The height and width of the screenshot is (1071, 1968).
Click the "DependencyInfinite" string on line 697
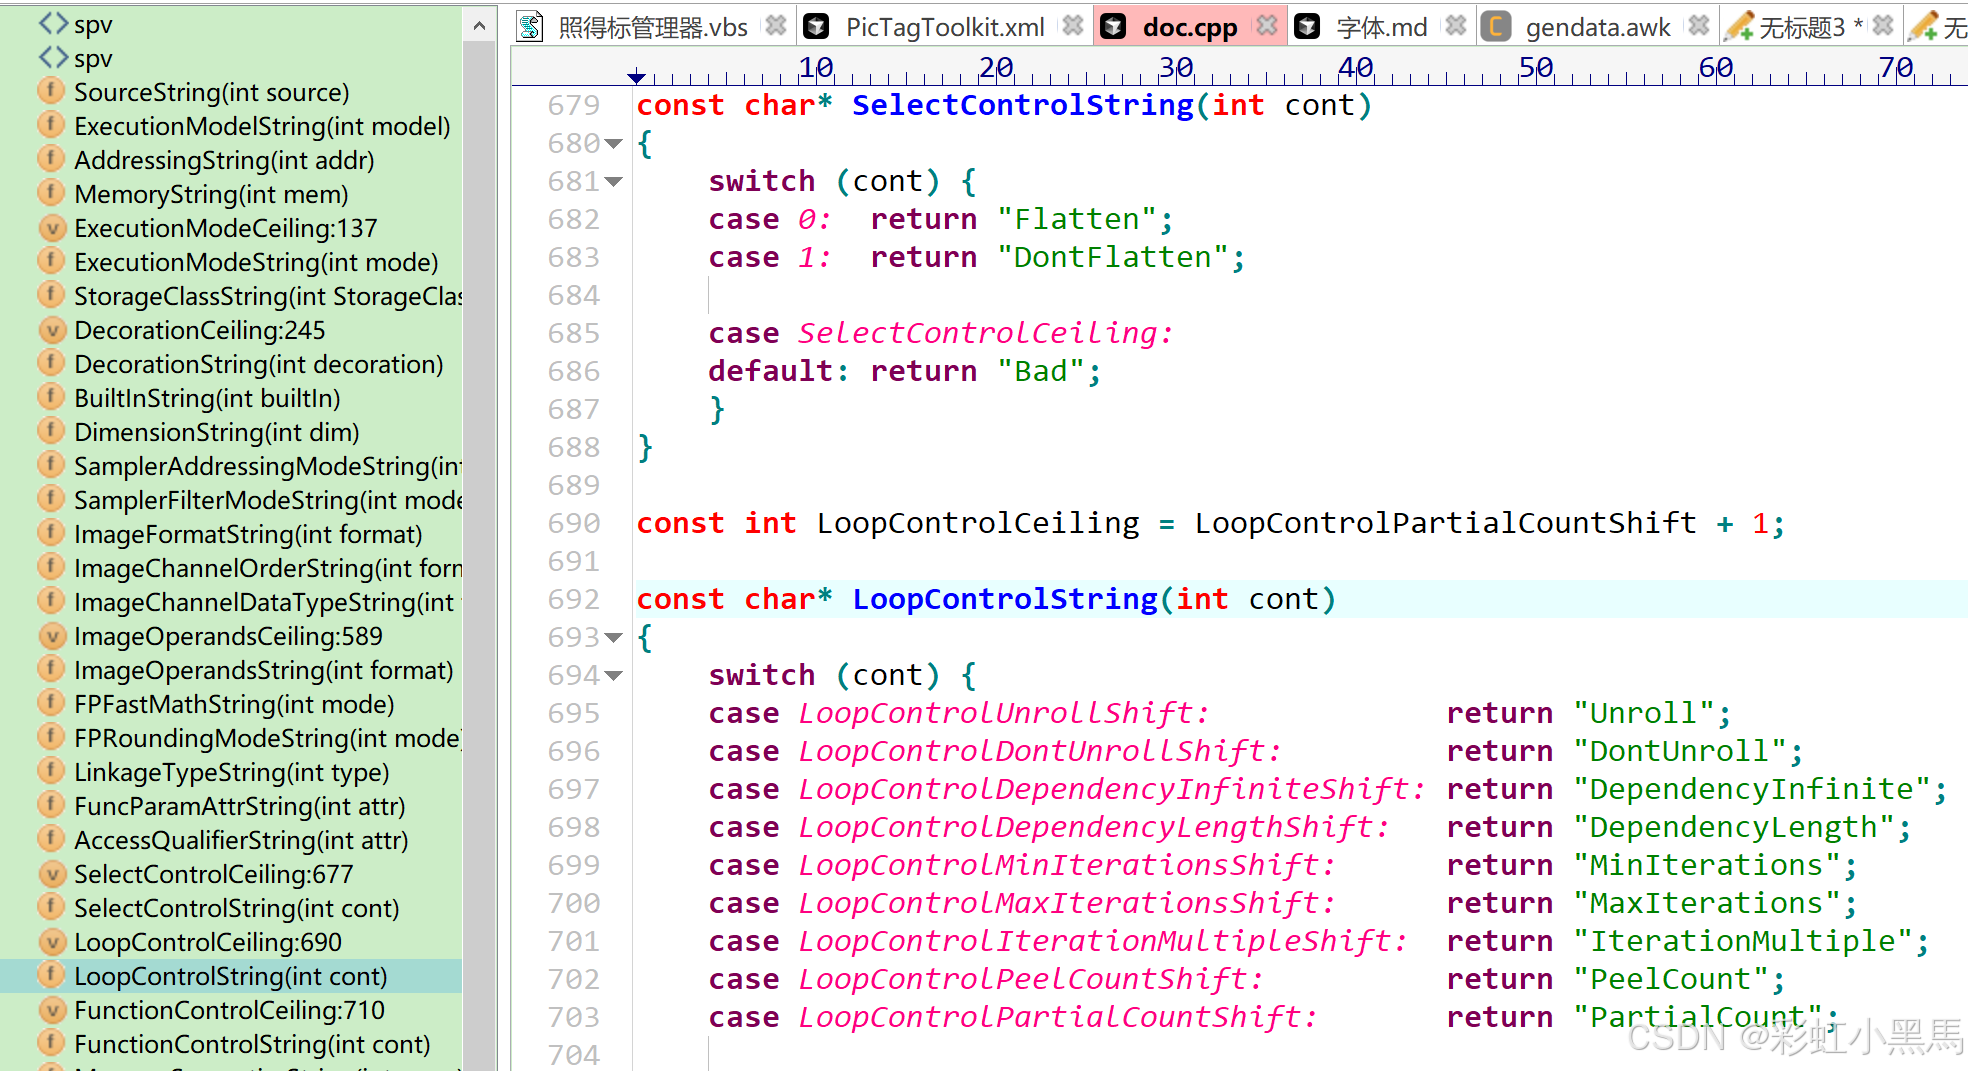[x=1751, y=789]
